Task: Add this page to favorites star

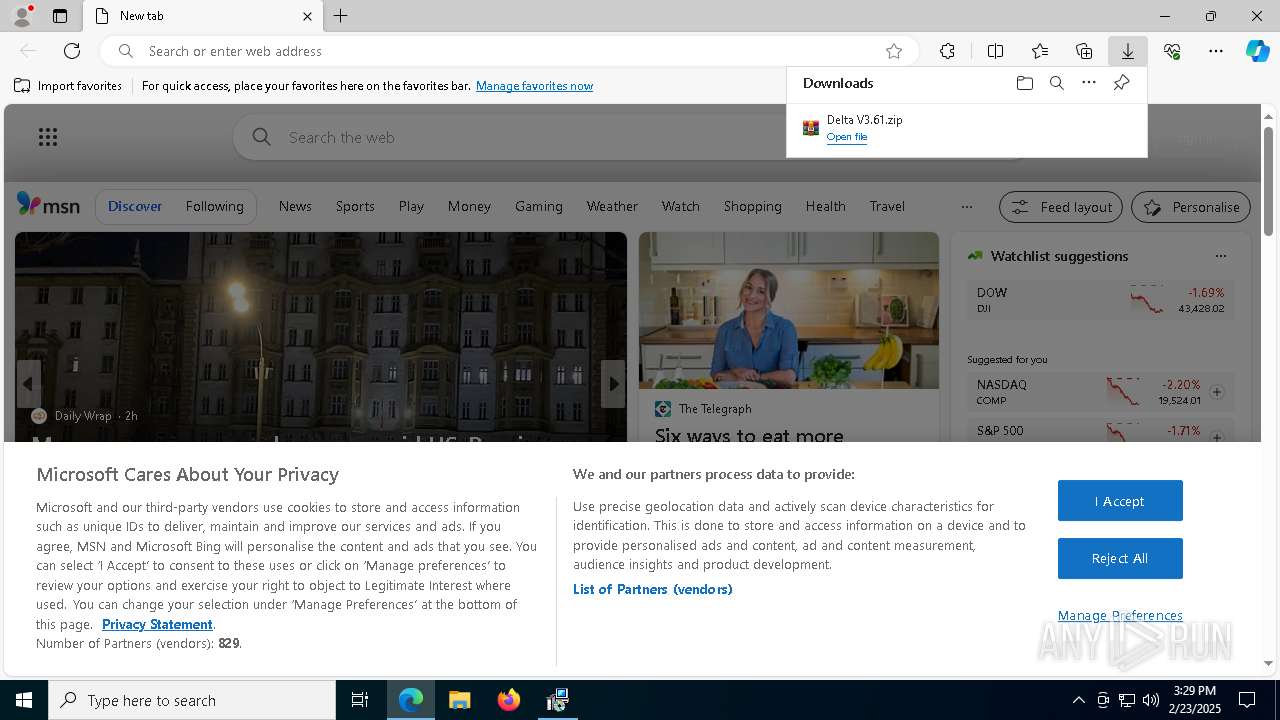Action: click(894, 51)
